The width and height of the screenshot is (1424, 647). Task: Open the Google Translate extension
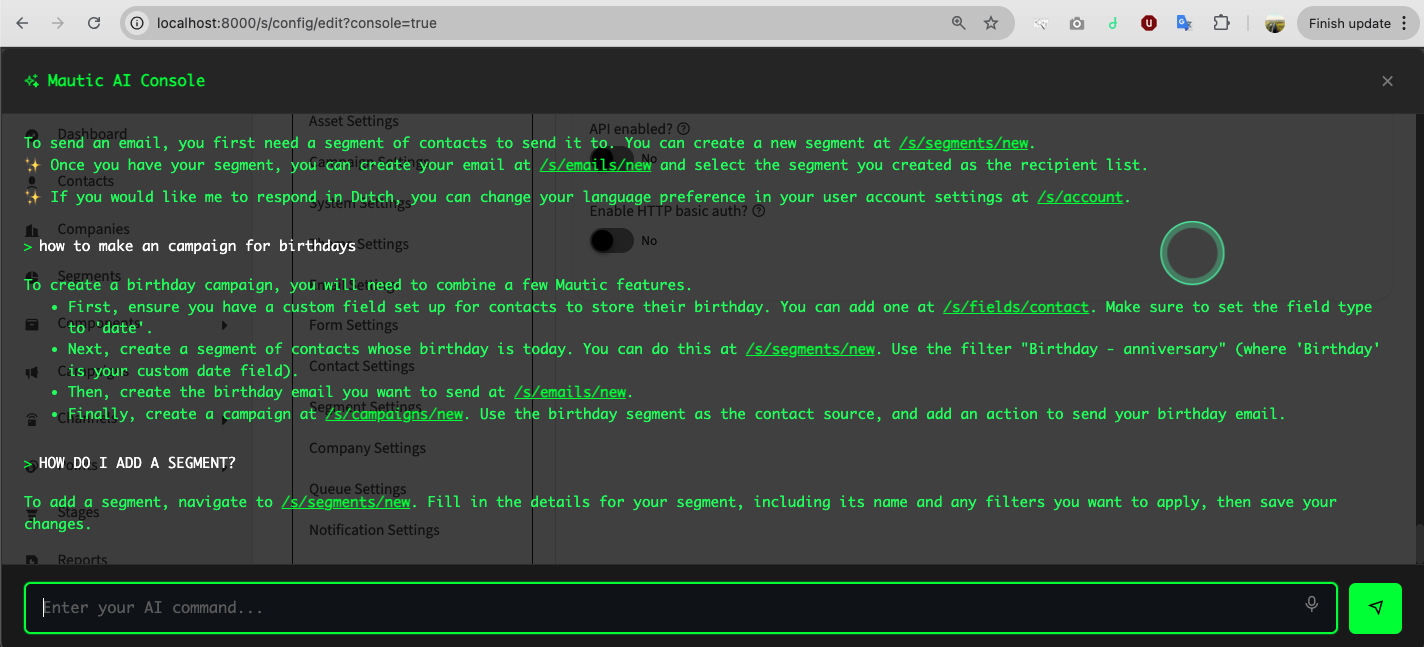coord(1184,23)
